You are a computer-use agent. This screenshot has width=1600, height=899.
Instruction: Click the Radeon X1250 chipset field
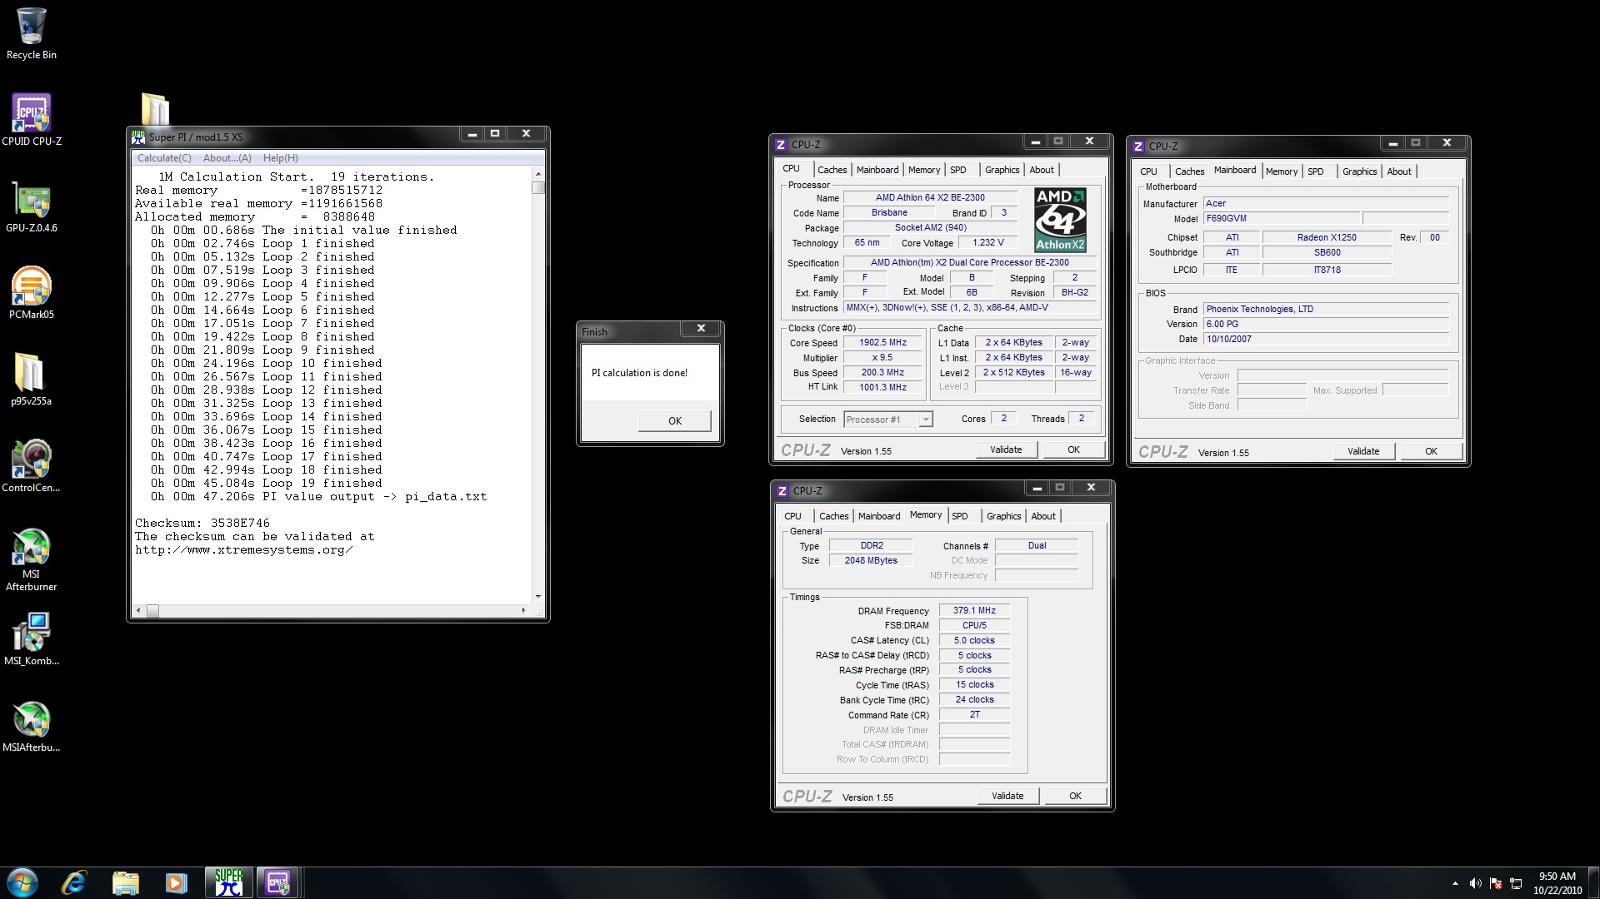(x=1326, y=237)
